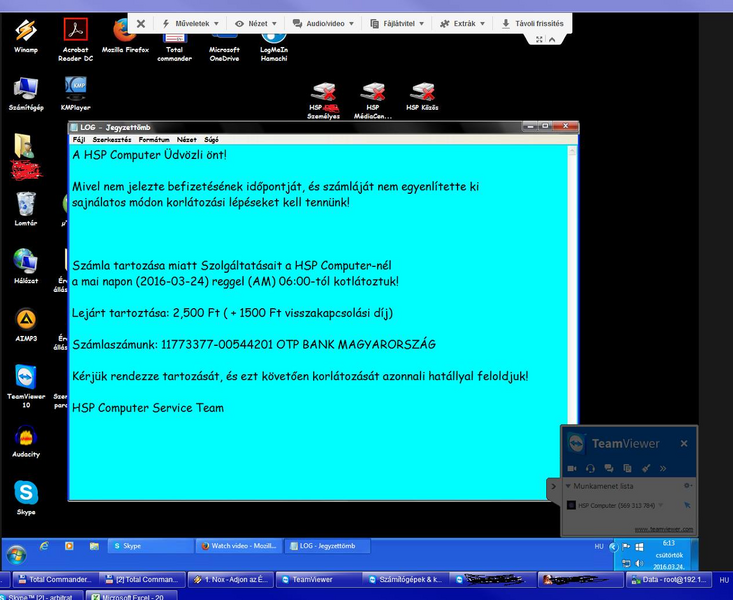The image size is (733, 600).
Task: Click the remote cursor icon beside HSP Computer
Action: tap(687, 505)
